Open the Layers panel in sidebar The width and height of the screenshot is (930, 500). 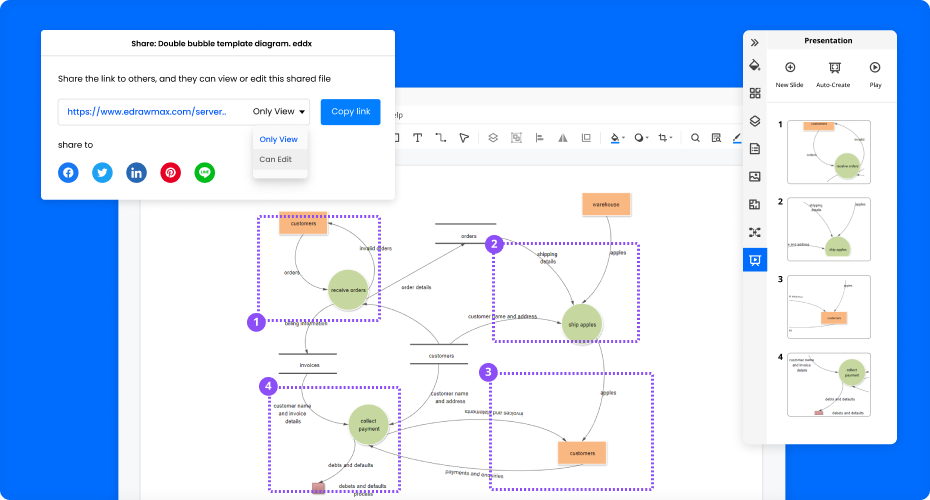(x=755, y=121)
